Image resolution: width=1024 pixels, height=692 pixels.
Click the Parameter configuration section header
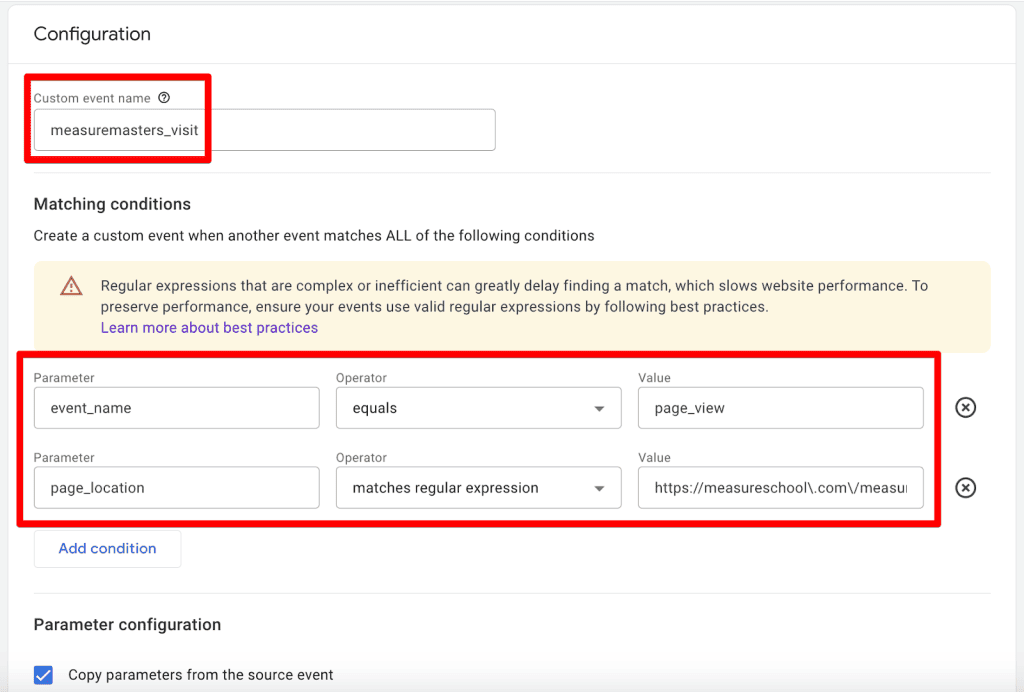click(128, 624)
